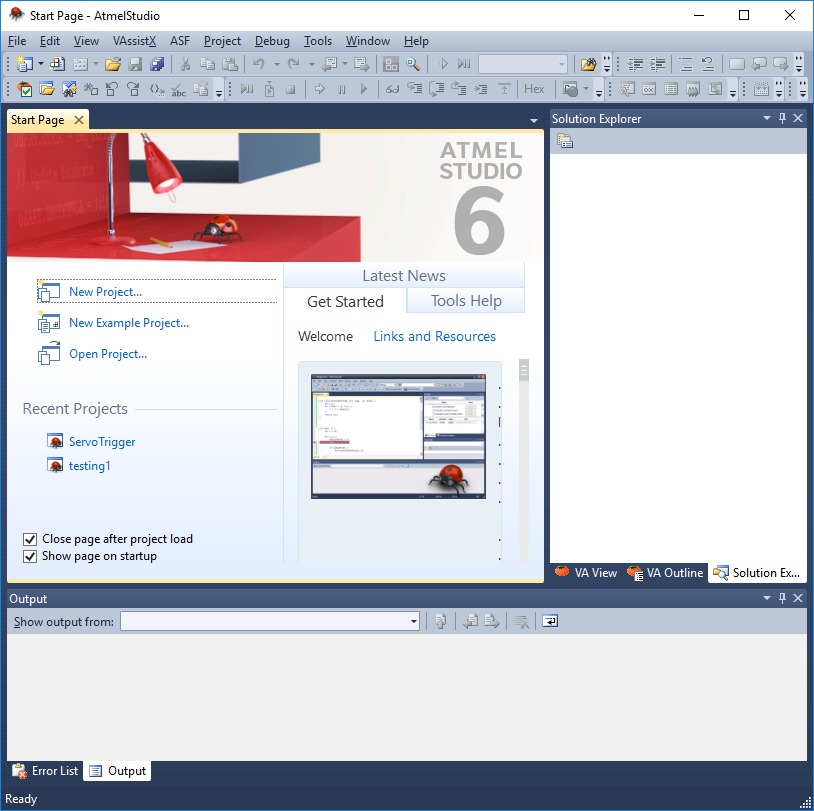This screenshot has height=811, width=814.
Task: Click the Decrease Indent toolbar icon
Action: click(x=635, y=64)
